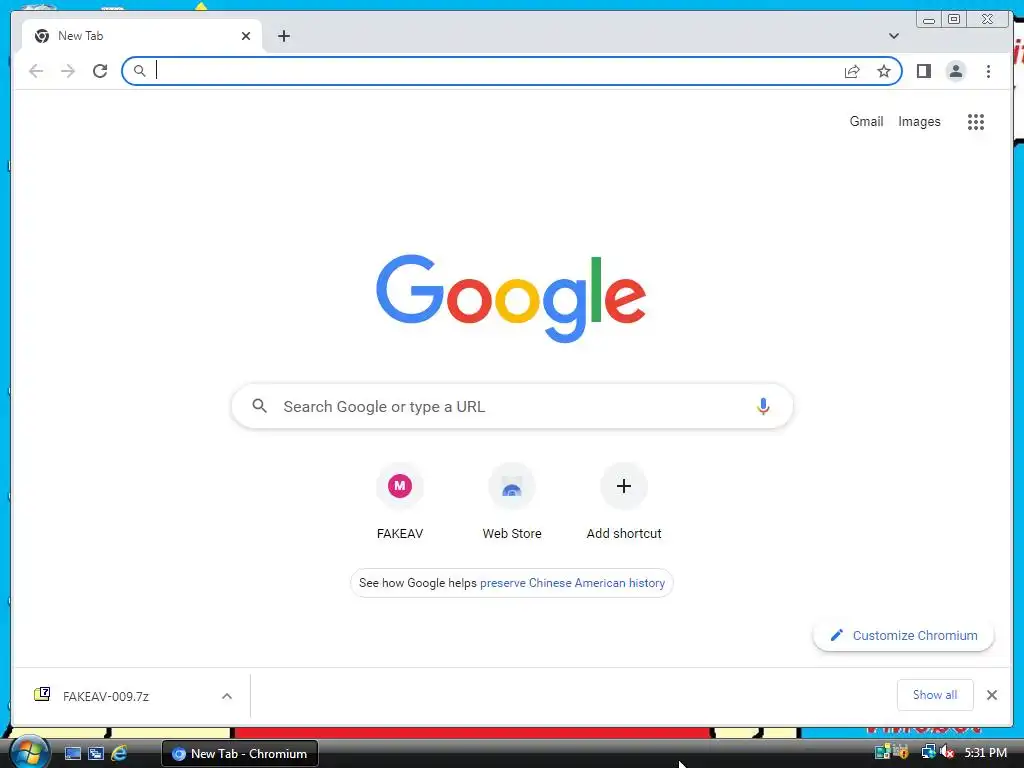Click the network tray icon
1024x768 pixels.
click(928, 752)
